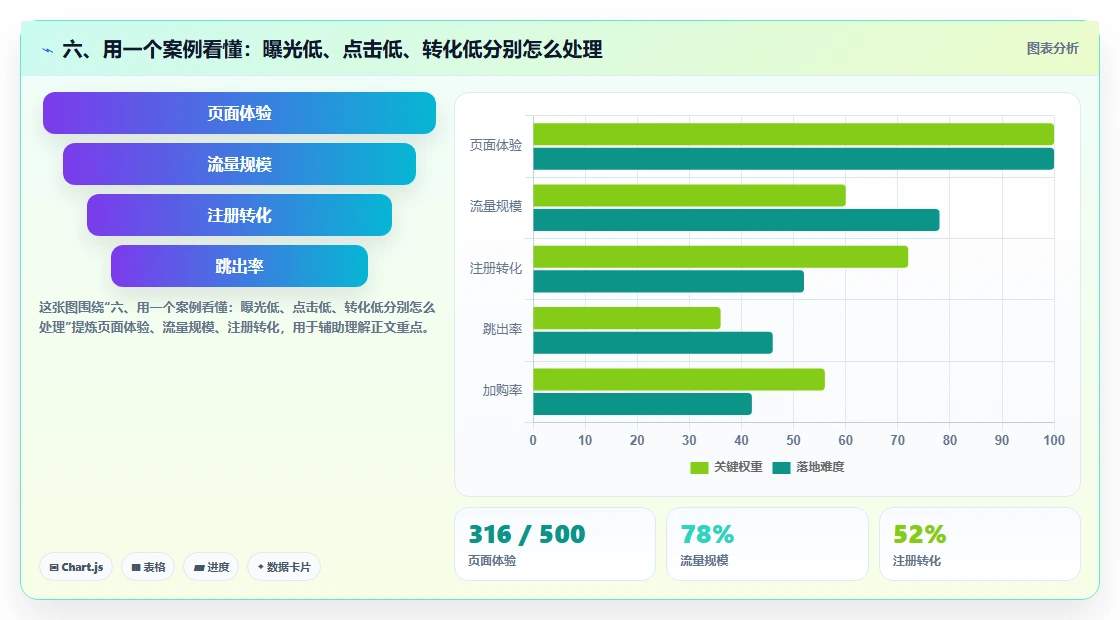Click the 316 / 500 stat value
The height and width of the screenshot is (620, 1120).
tap(526, 534)
